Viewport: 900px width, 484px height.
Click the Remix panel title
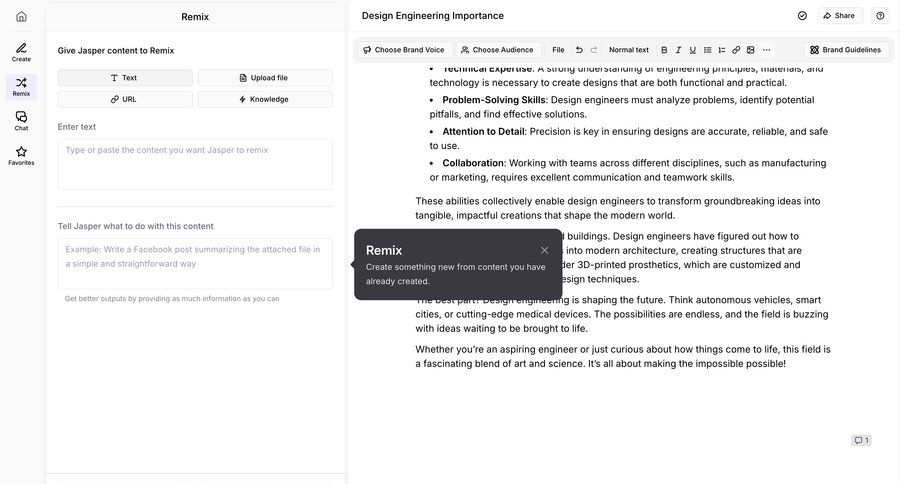195,17
